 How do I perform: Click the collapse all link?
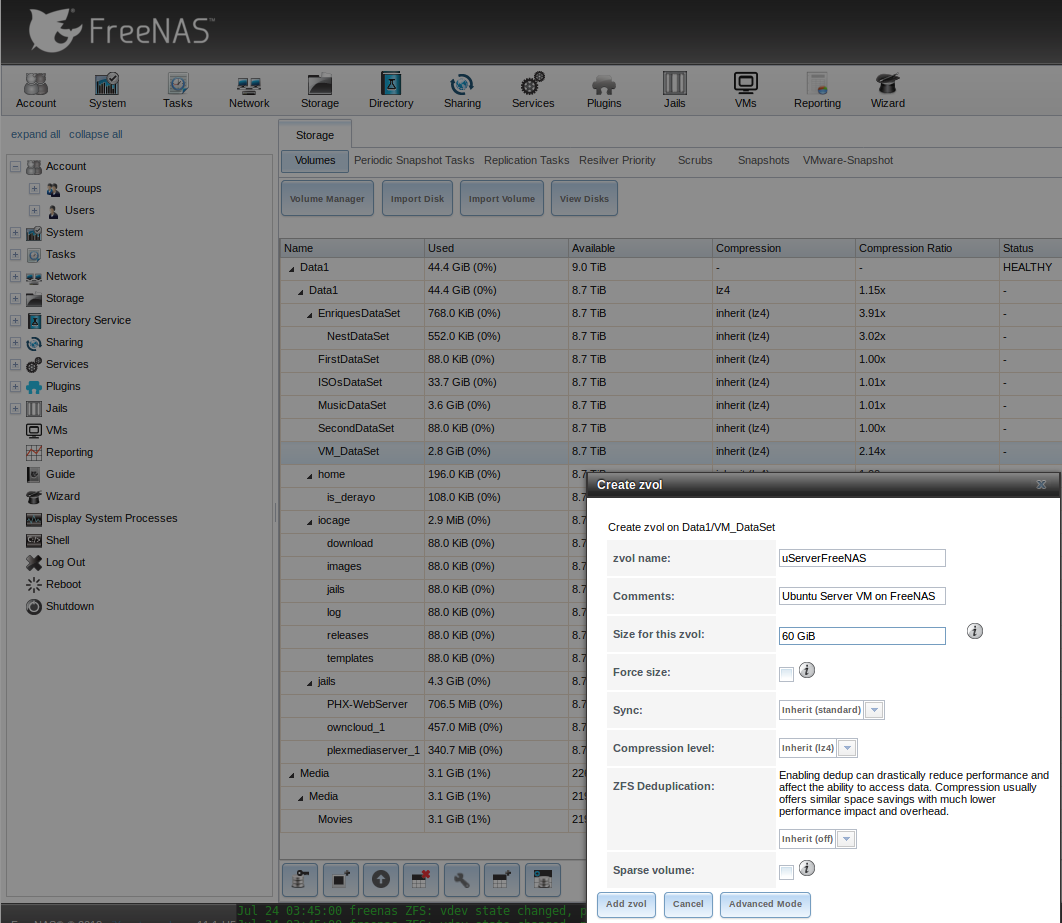(x=95, y=134)
